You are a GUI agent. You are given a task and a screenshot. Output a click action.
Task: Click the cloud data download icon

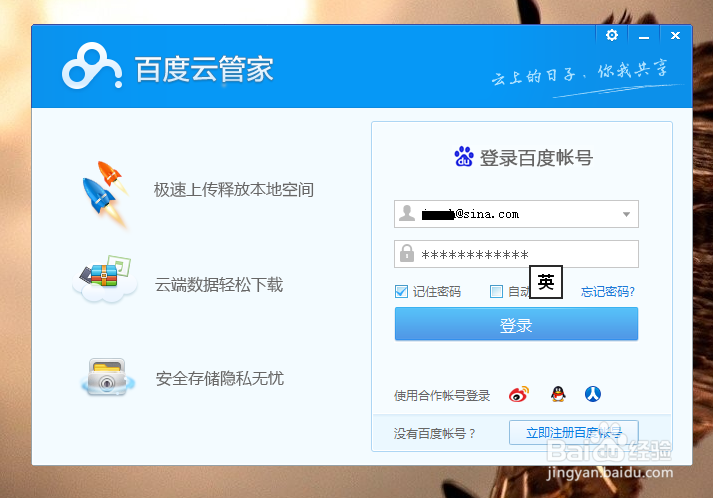click(x=105, y=279)
